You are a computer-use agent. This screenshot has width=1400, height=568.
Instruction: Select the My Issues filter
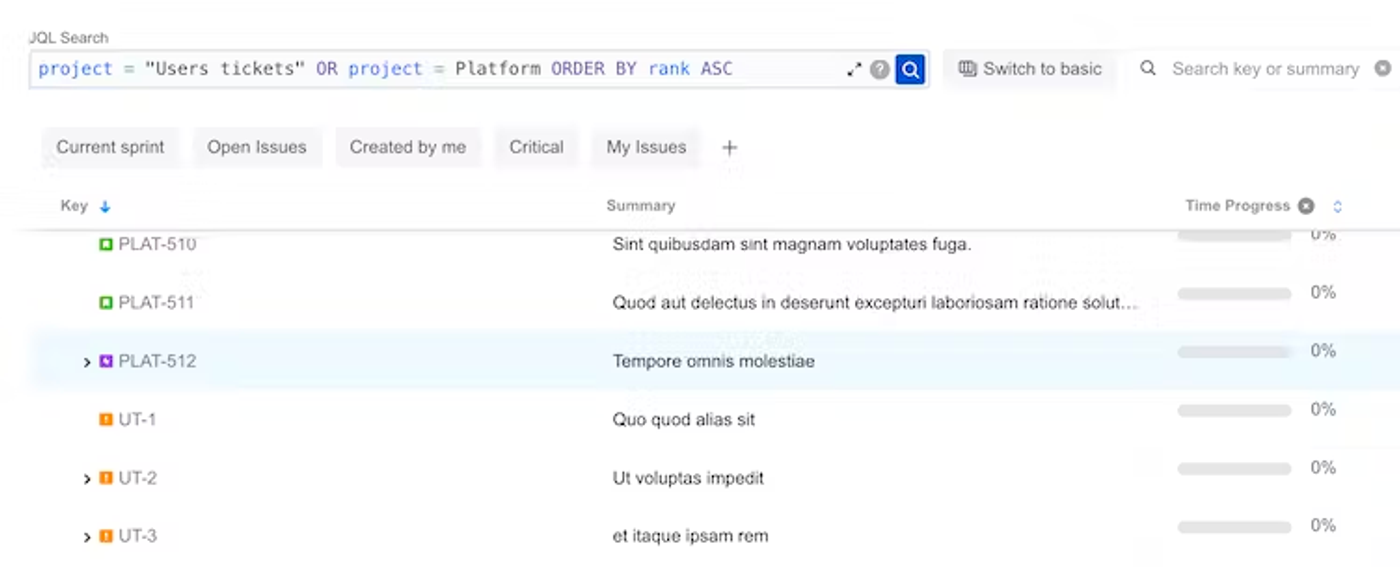click(646, 147)
